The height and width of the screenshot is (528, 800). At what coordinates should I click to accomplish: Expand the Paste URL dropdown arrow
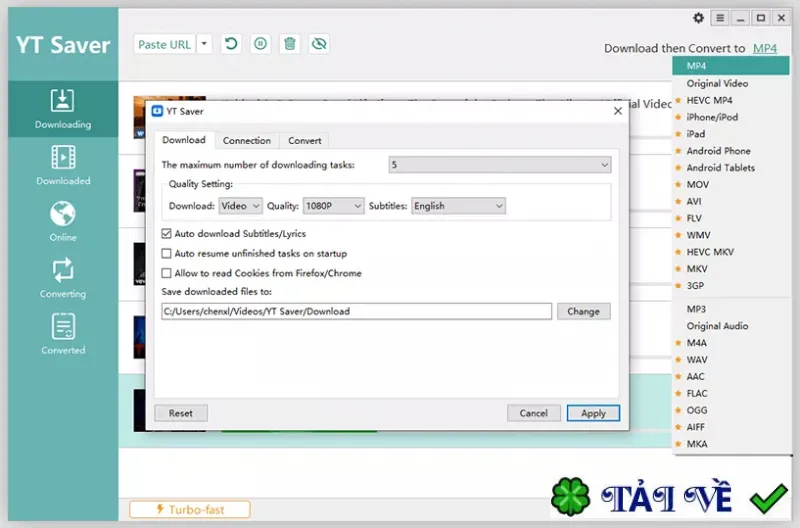[204, 44]
